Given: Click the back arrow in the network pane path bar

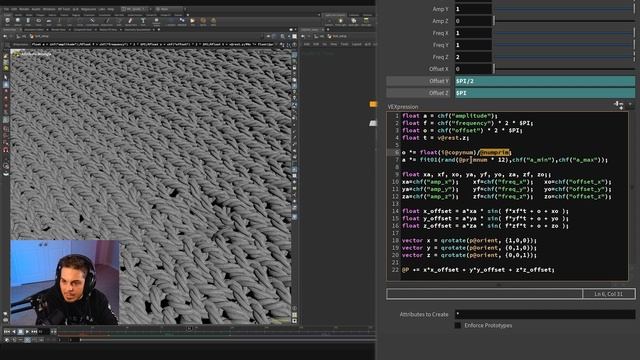Looking at the screenshot, I should point(303,36).
